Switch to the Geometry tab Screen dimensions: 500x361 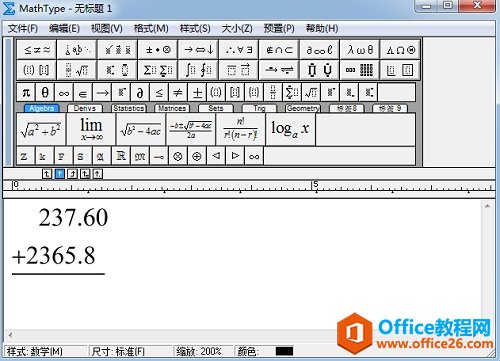(303, 108)
